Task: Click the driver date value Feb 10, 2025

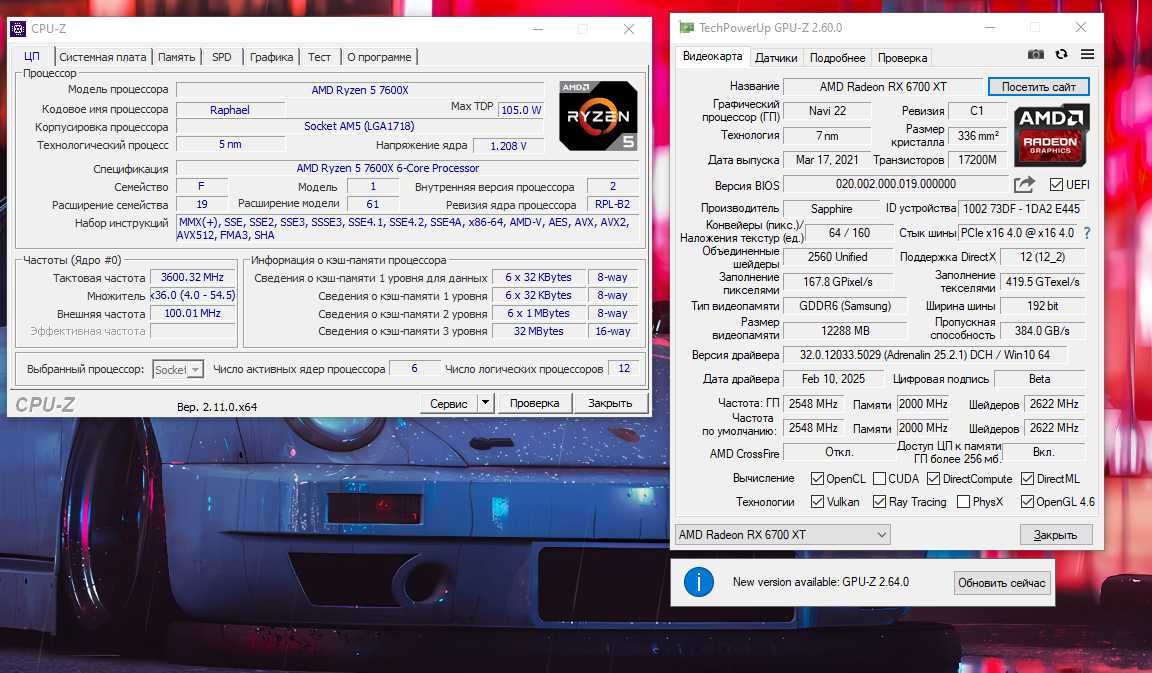Action: pyautogui.click(x=833, y=379)
